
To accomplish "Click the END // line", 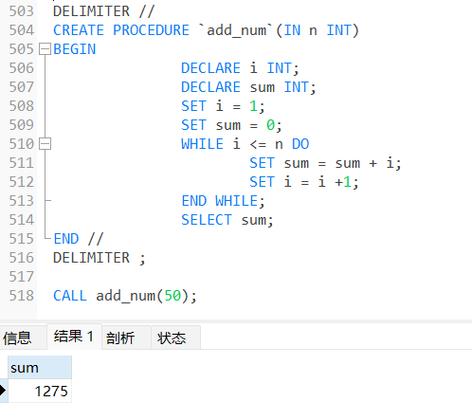I will 79,239.
